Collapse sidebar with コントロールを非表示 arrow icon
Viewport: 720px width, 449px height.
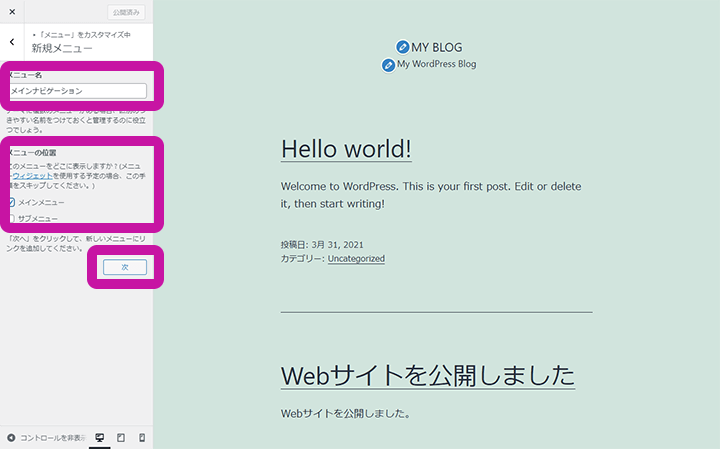pos(11,438)
